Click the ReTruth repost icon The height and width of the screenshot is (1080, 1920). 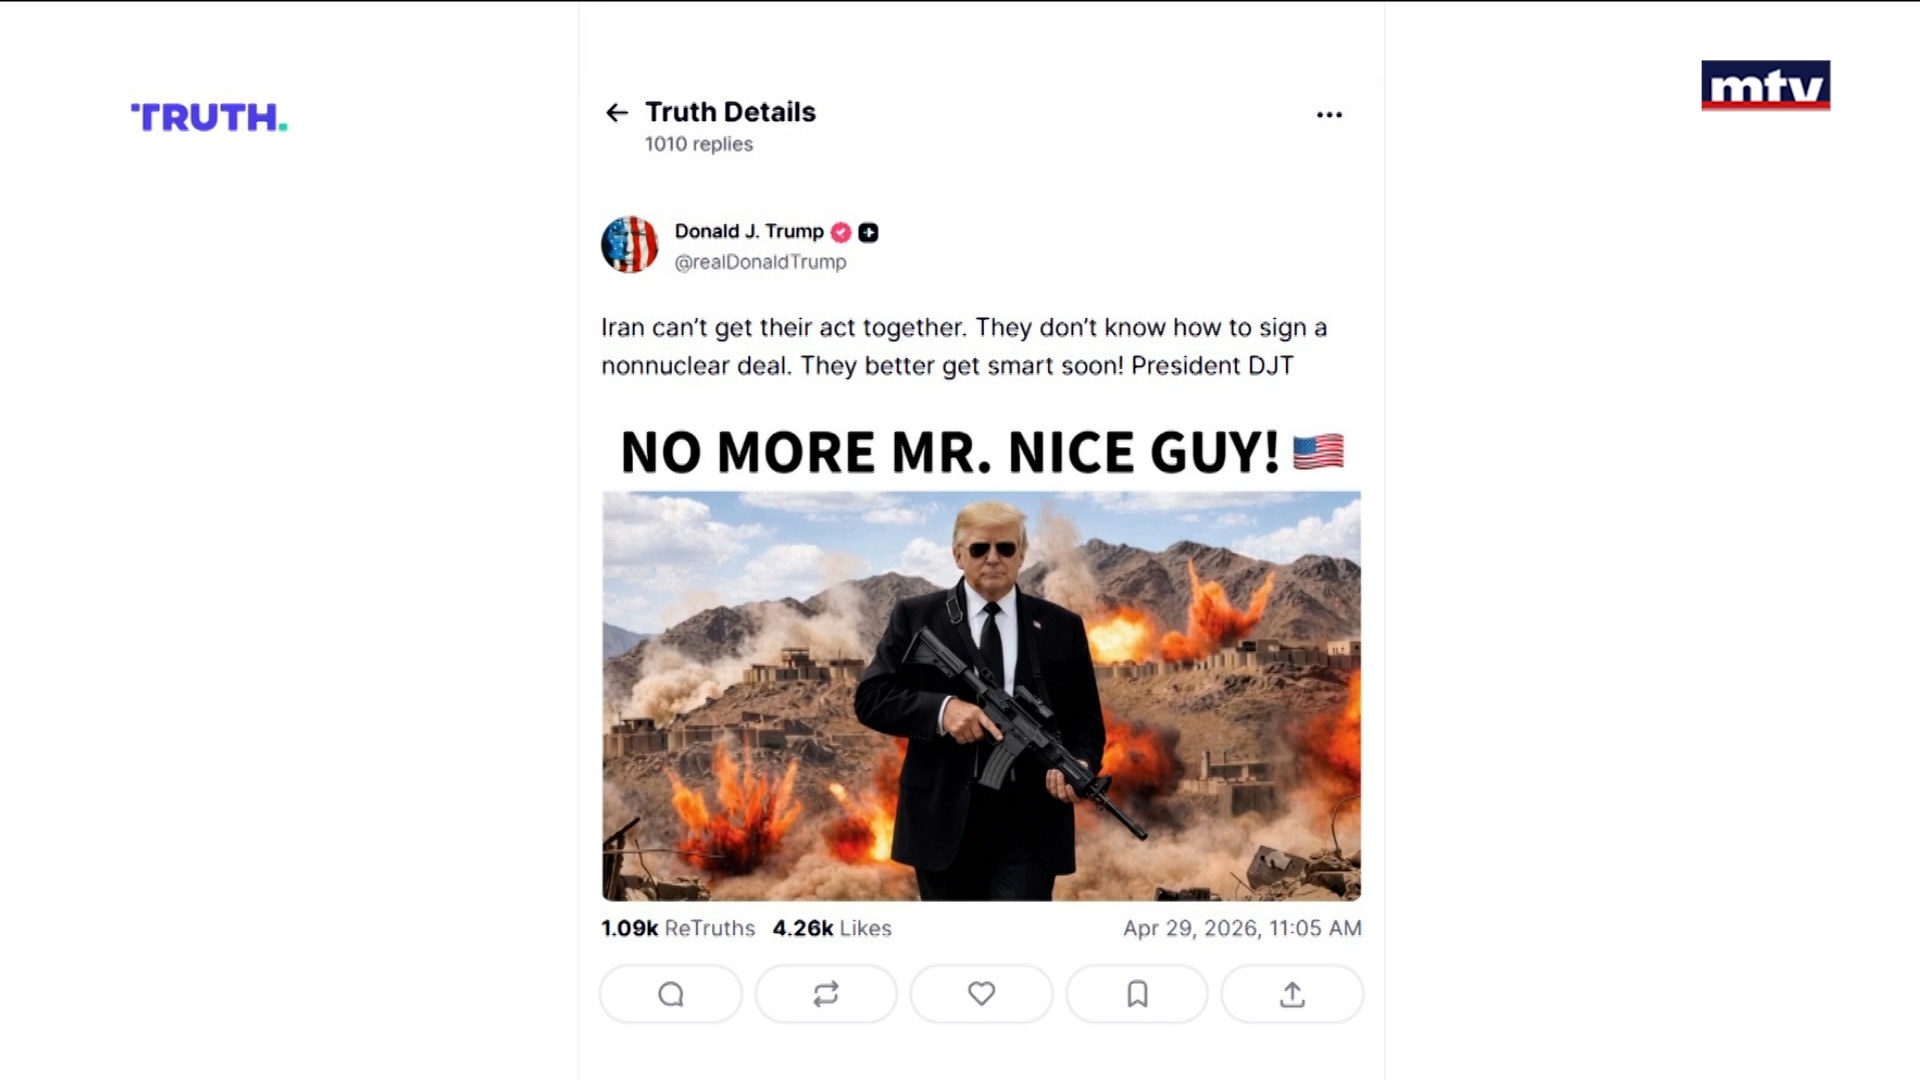click(x=826, y=994)
